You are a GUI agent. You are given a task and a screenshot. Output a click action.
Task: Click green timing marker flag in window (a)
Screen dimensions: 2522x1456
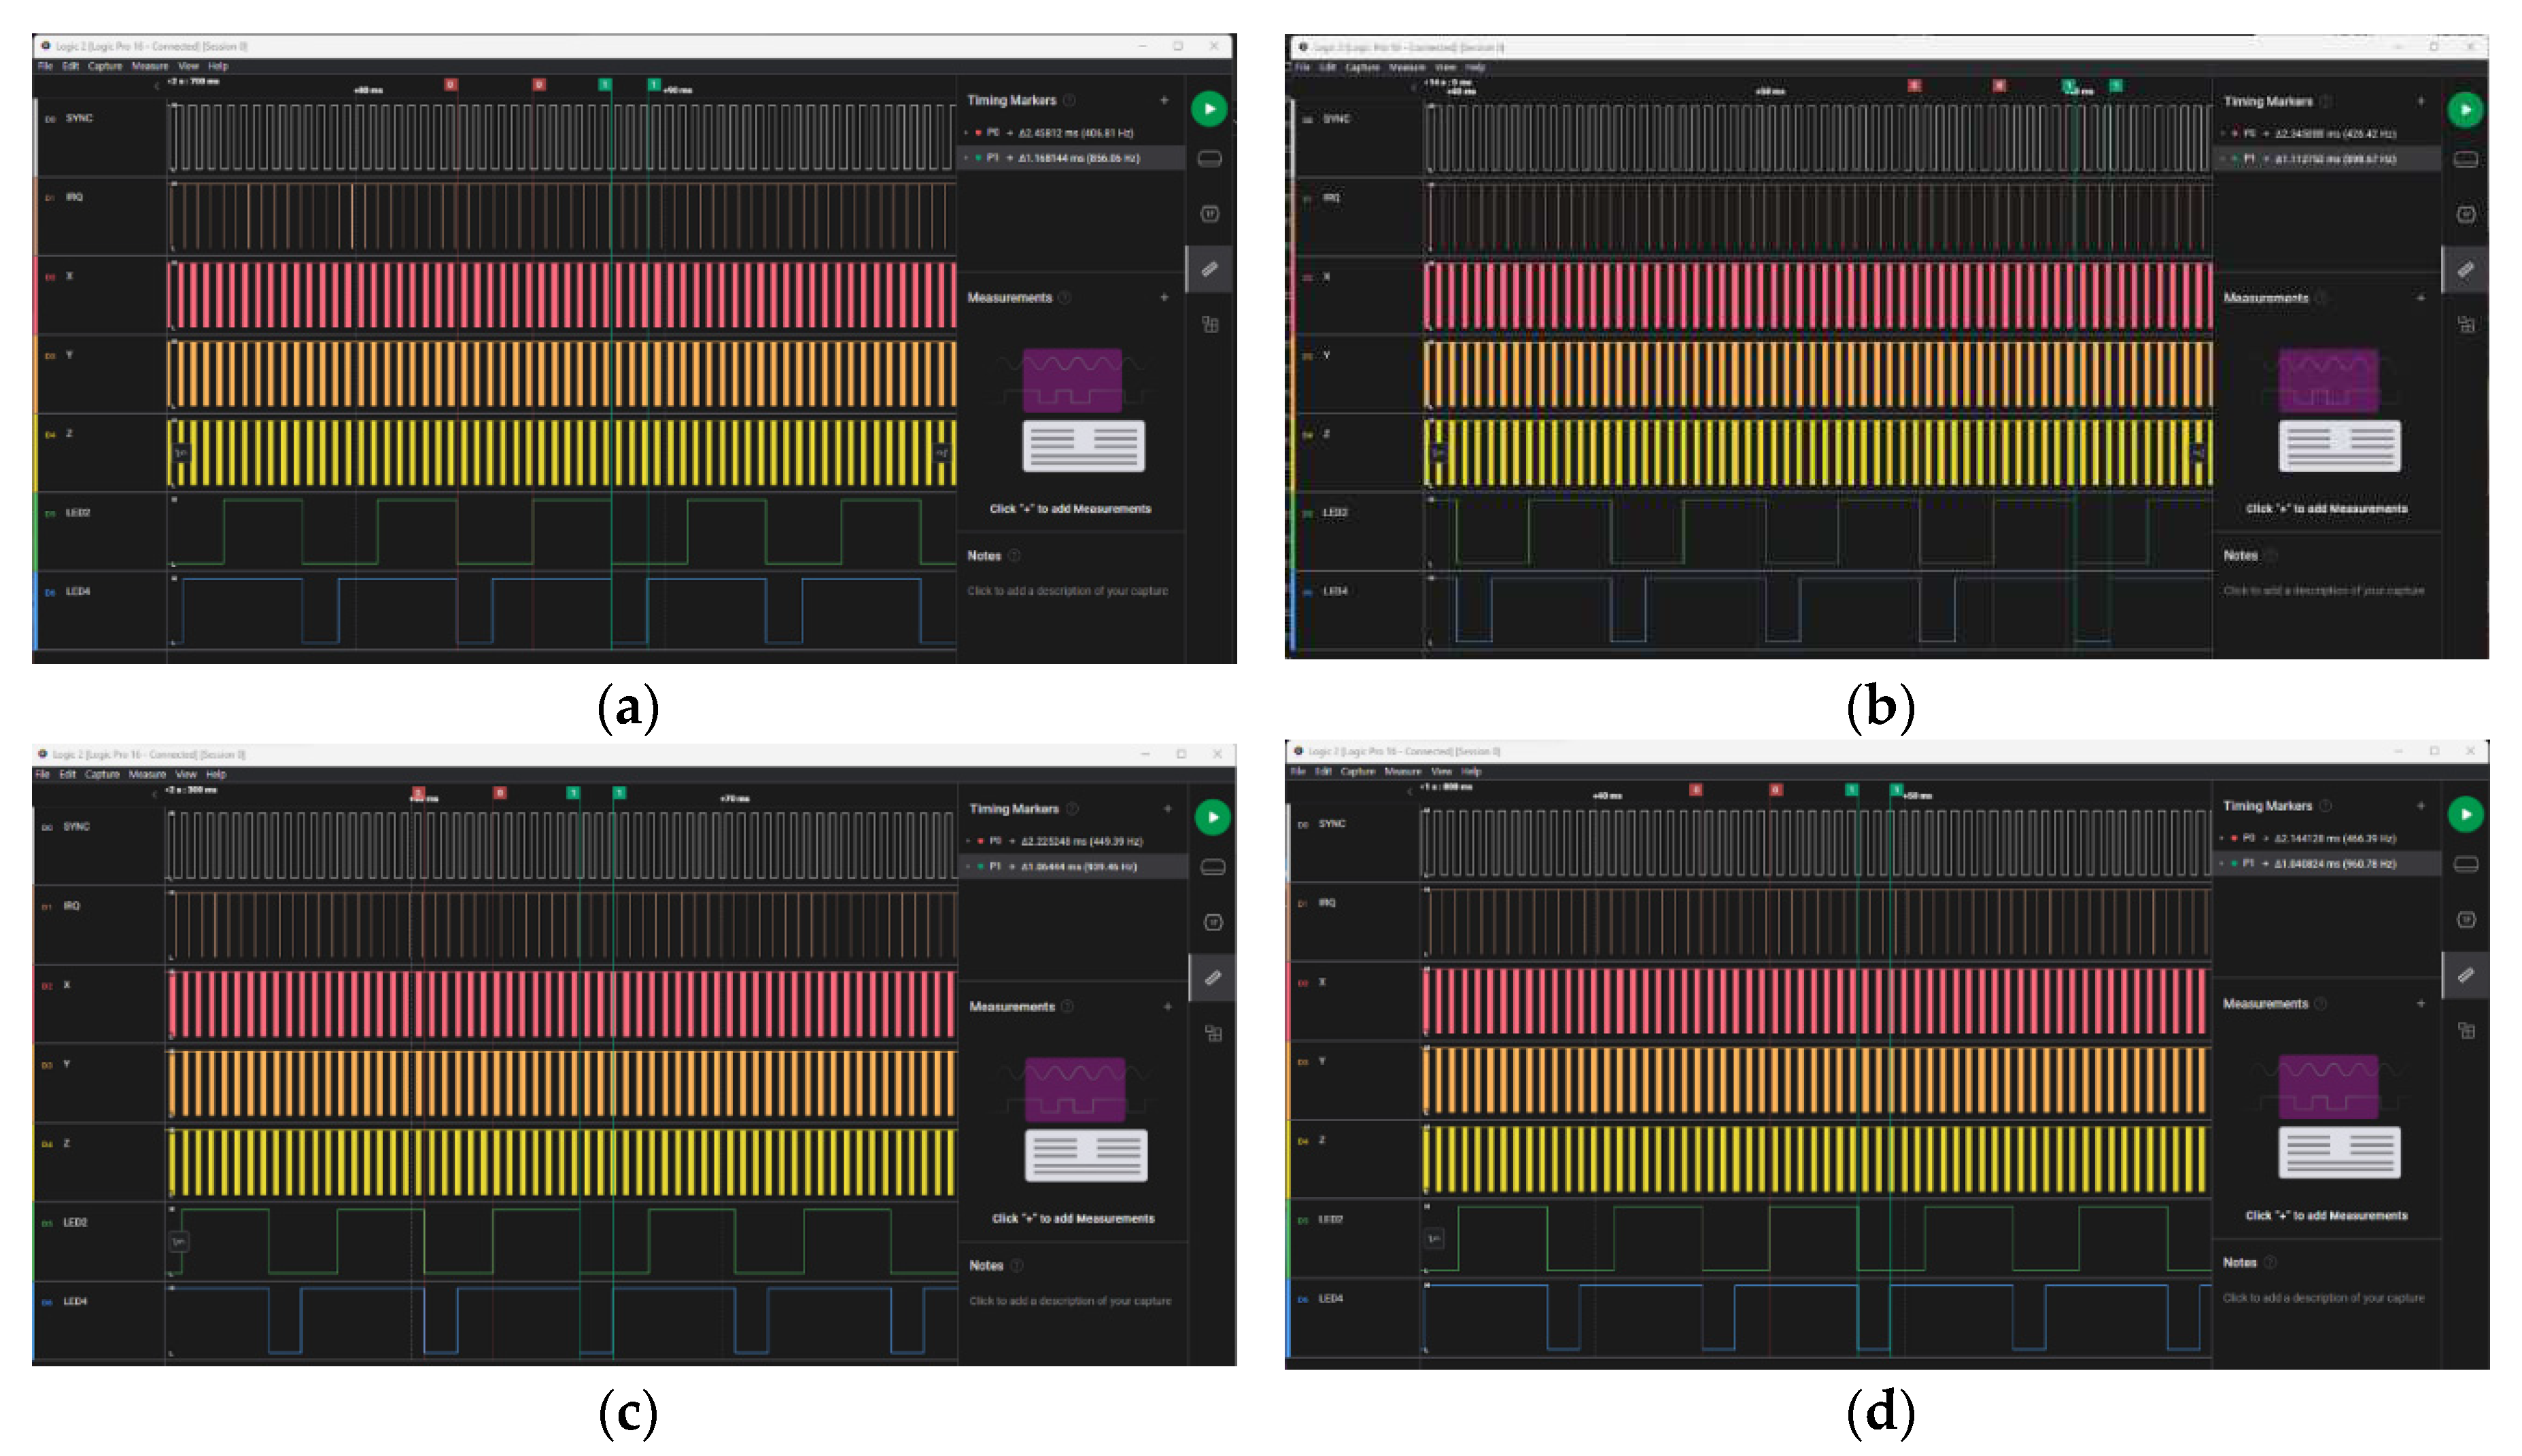click(605, 85)
